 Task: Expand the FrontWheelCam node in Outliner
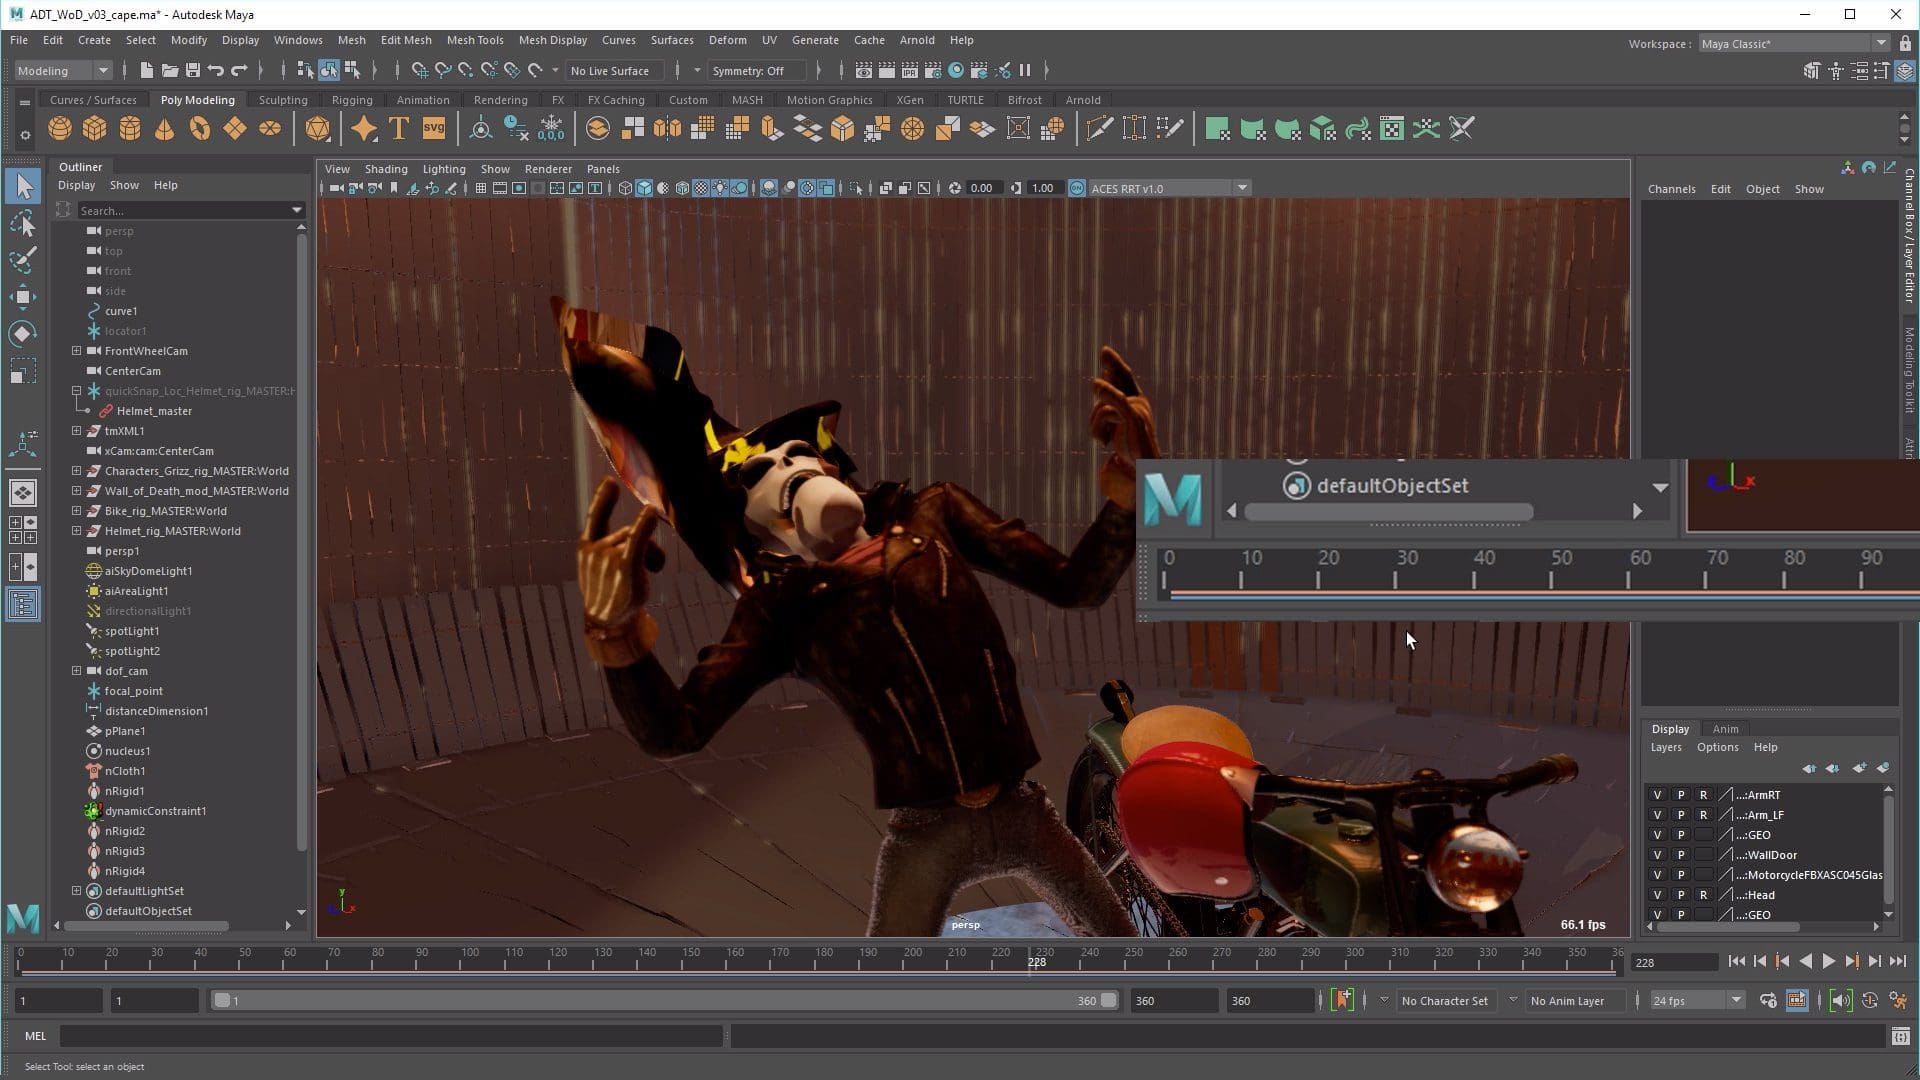tap(76, 351)
